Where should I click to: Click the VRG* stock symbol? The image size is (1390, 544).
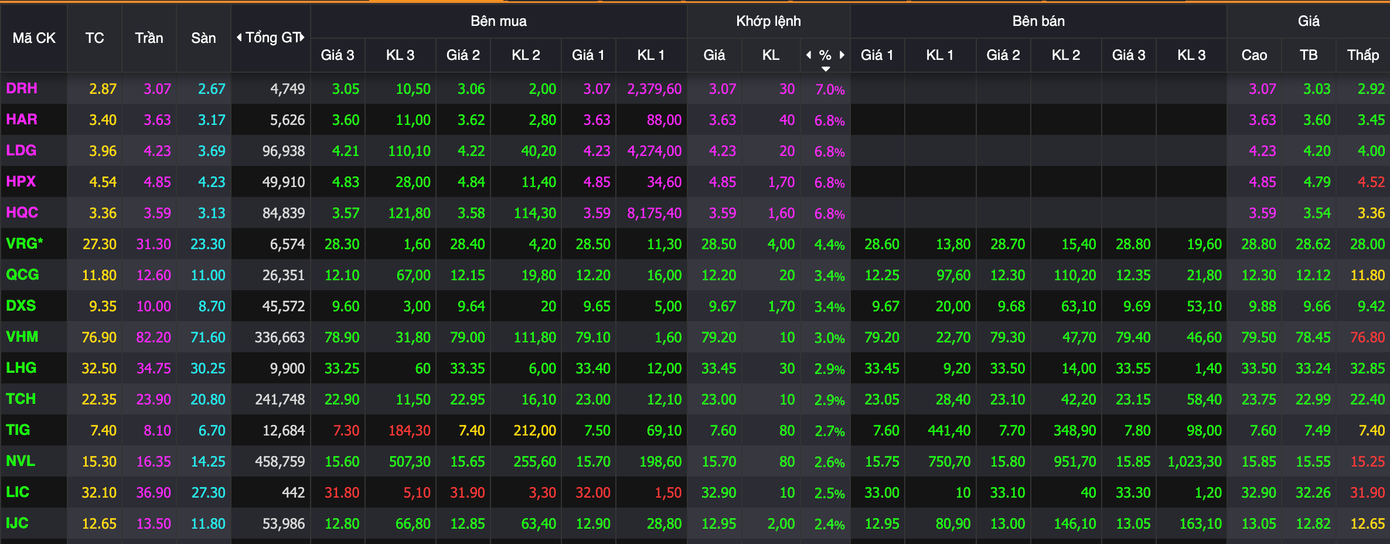25,245
